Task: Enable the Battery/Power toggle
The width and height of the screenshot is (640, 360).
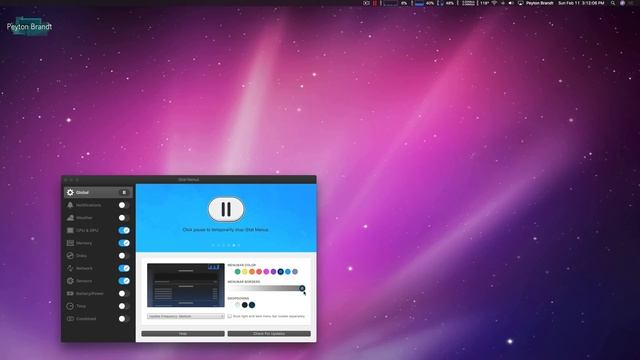Action: [x=124, y=293]
